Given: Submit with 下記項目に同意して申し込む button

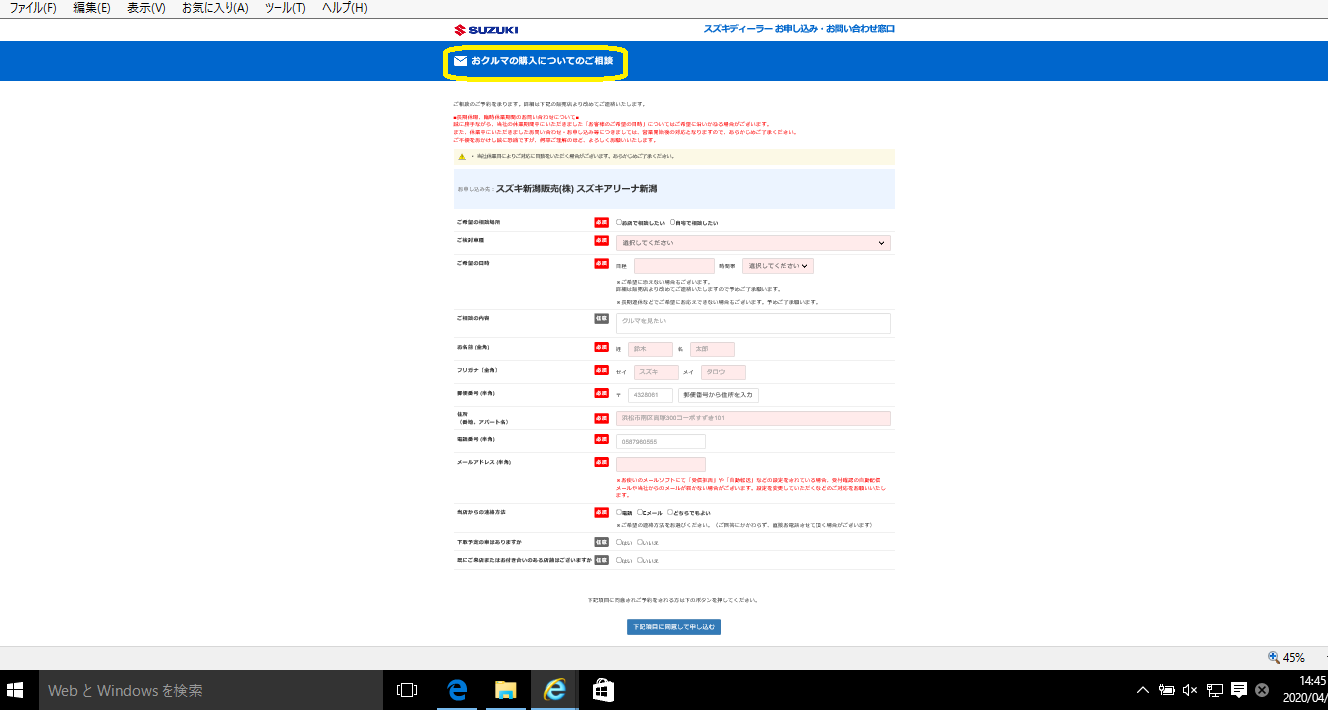Looking at the screenshot, I should tap(674, 627).
